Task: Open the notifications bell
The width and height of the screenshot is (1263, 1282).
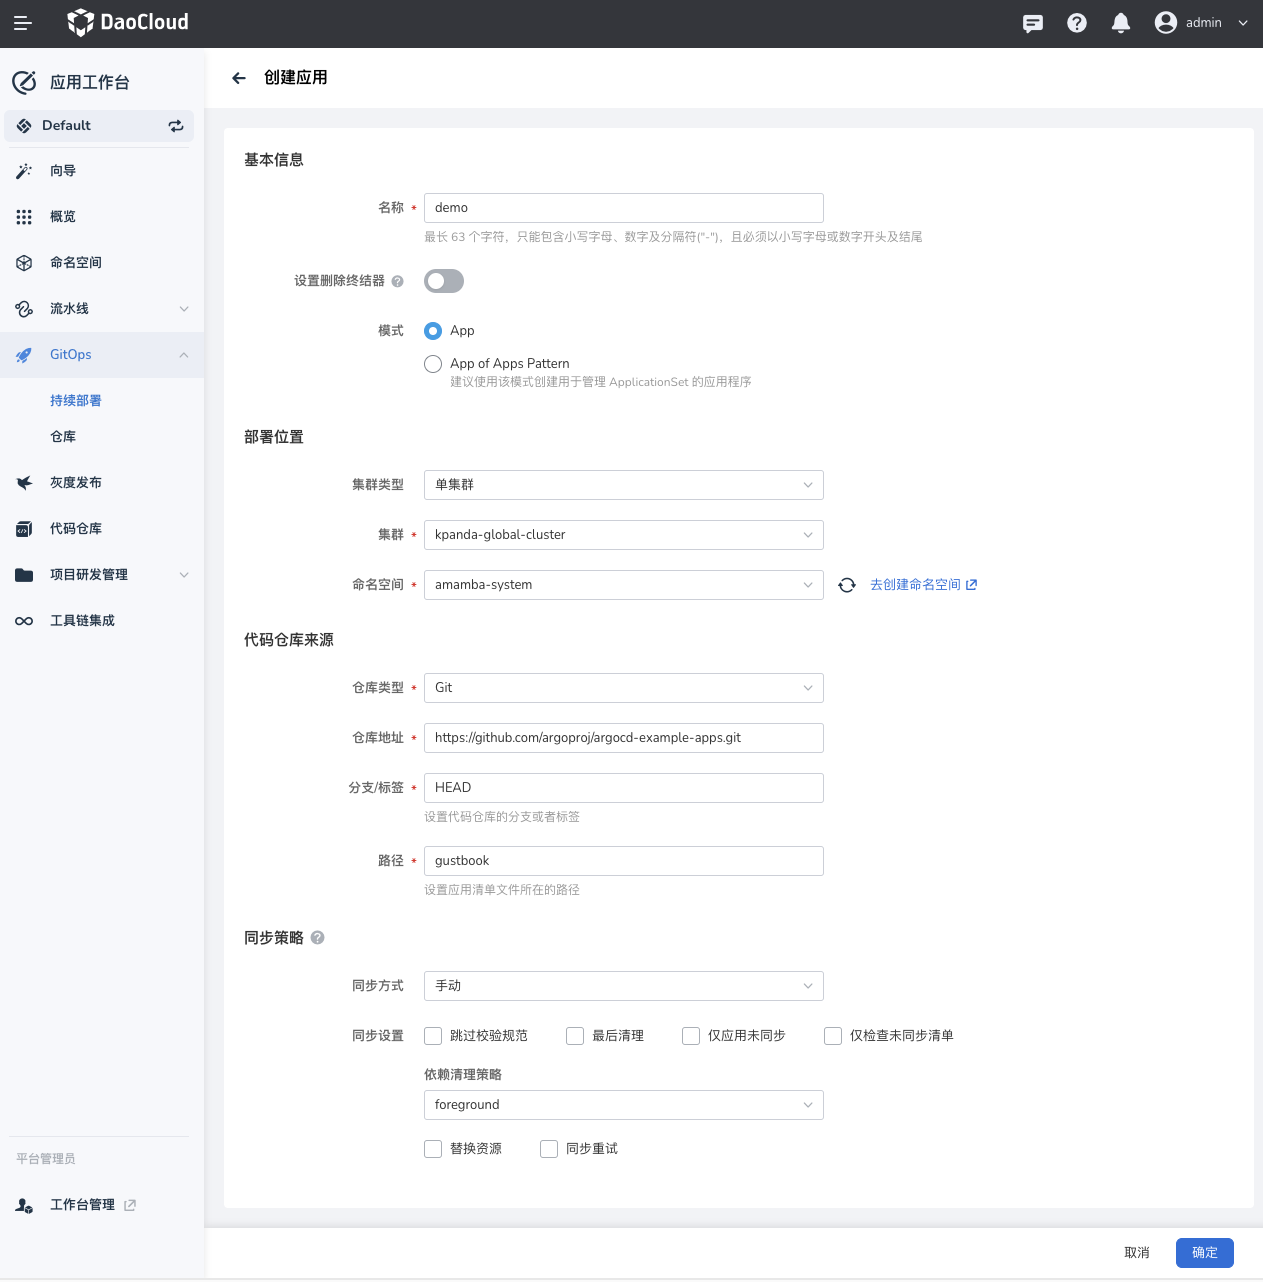Action: [x=1121, y=23]
